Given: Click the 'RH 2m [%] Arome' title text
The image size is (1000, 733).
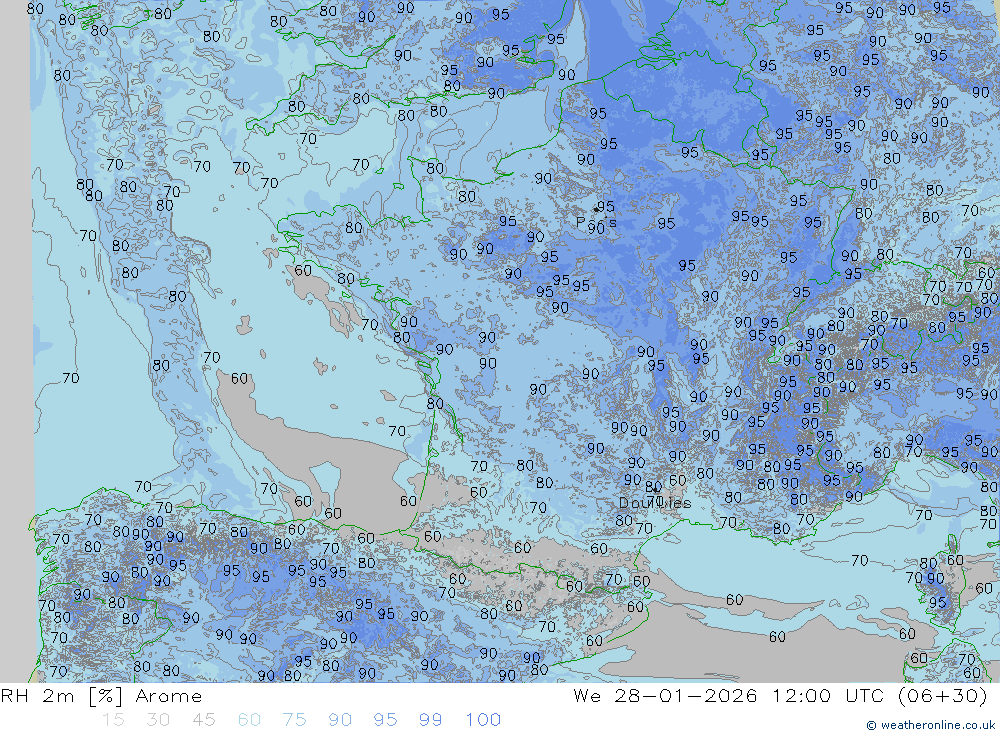Looking at the screenshot, I should tap(101, 696).
